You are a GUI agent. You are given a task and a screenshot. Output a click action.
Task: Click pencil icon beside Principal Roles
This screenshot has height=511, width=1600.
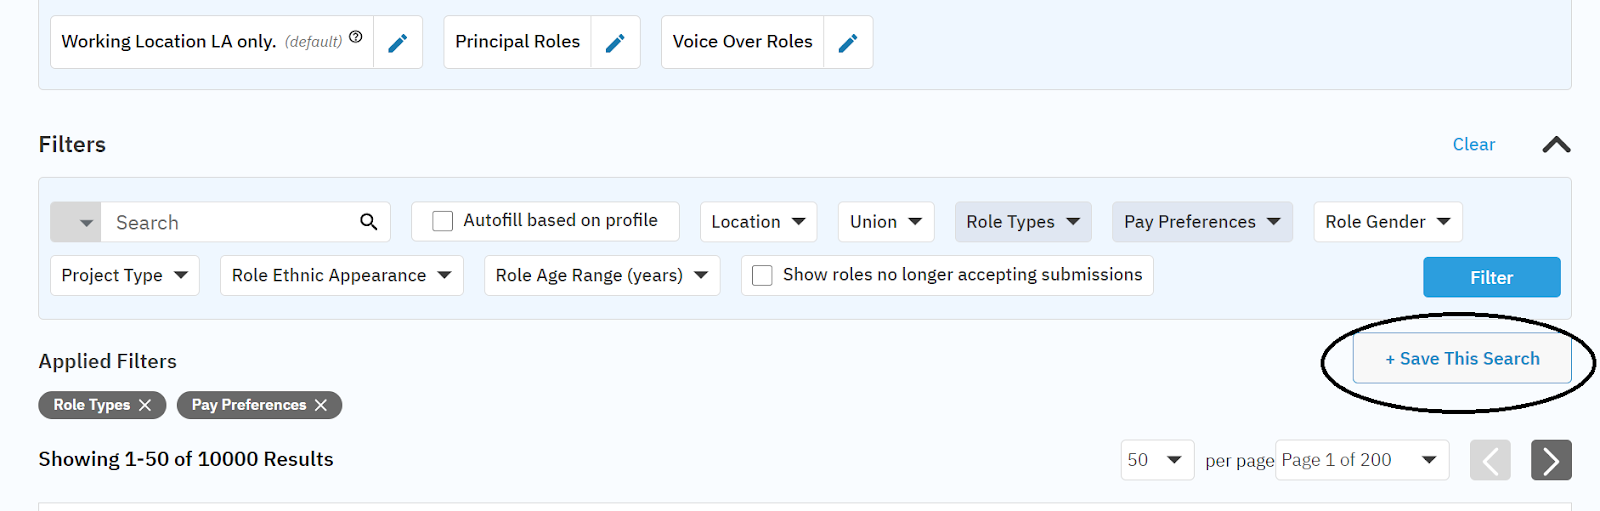click(x=615, y=43)
